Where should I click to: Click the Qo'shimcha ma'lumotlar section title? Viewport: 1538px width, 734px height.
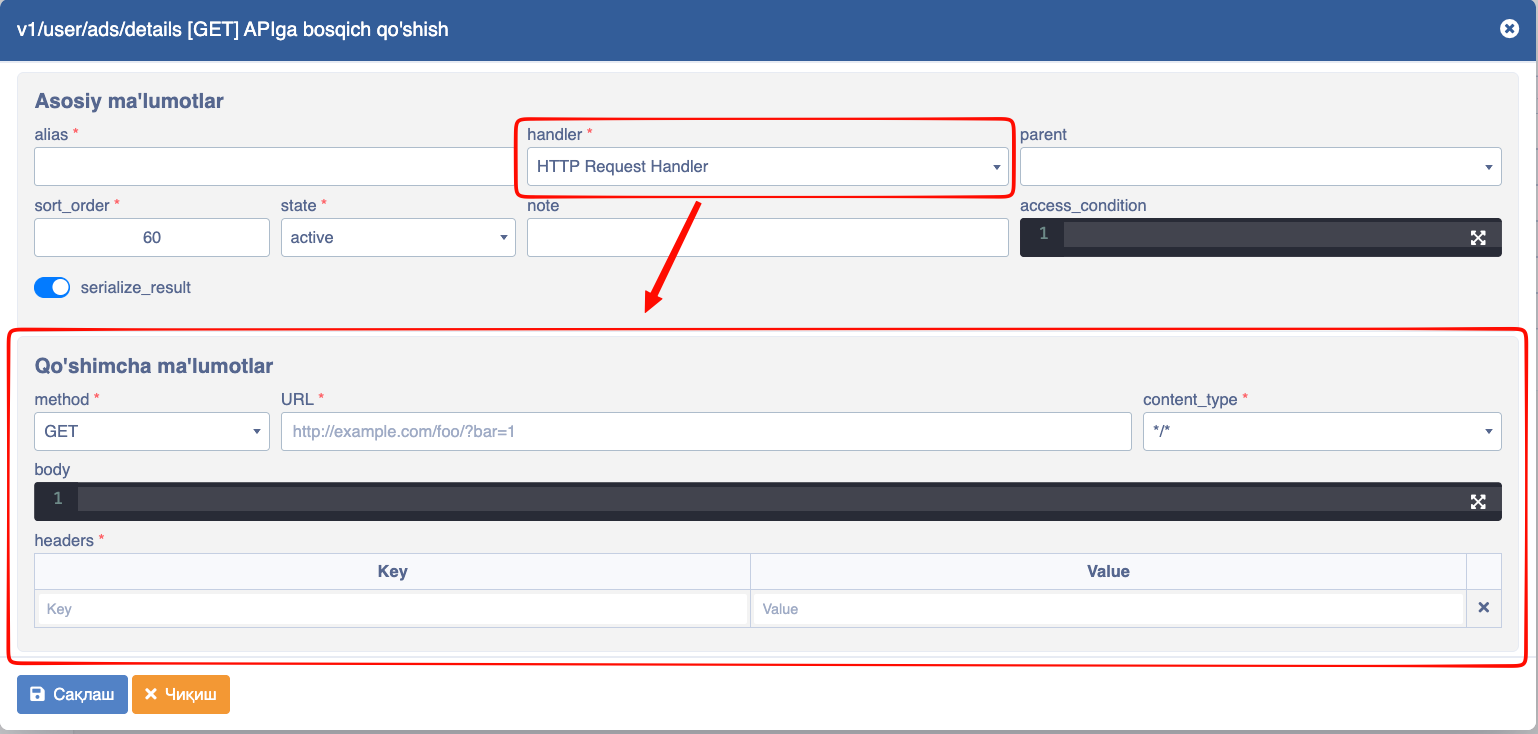pos(154,366)
